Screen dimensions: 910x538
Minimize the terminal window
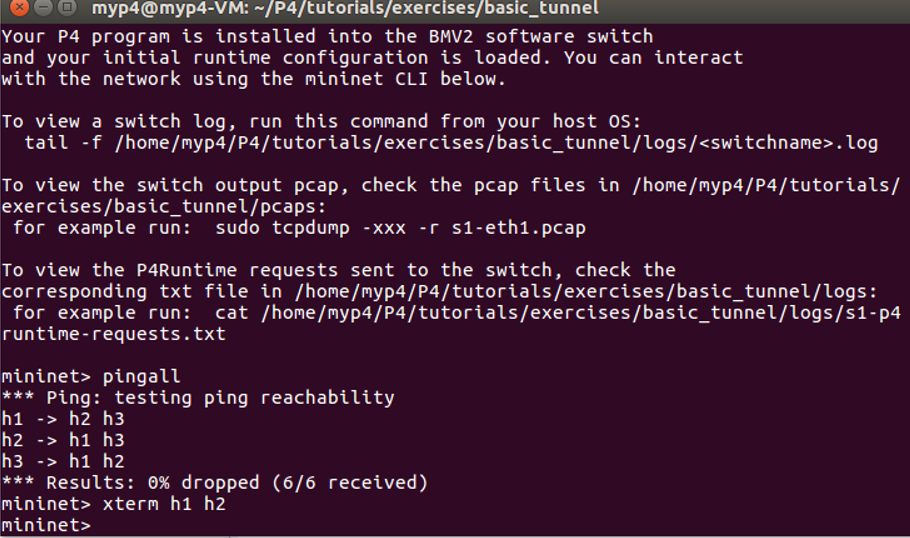(x=44, y=7)
